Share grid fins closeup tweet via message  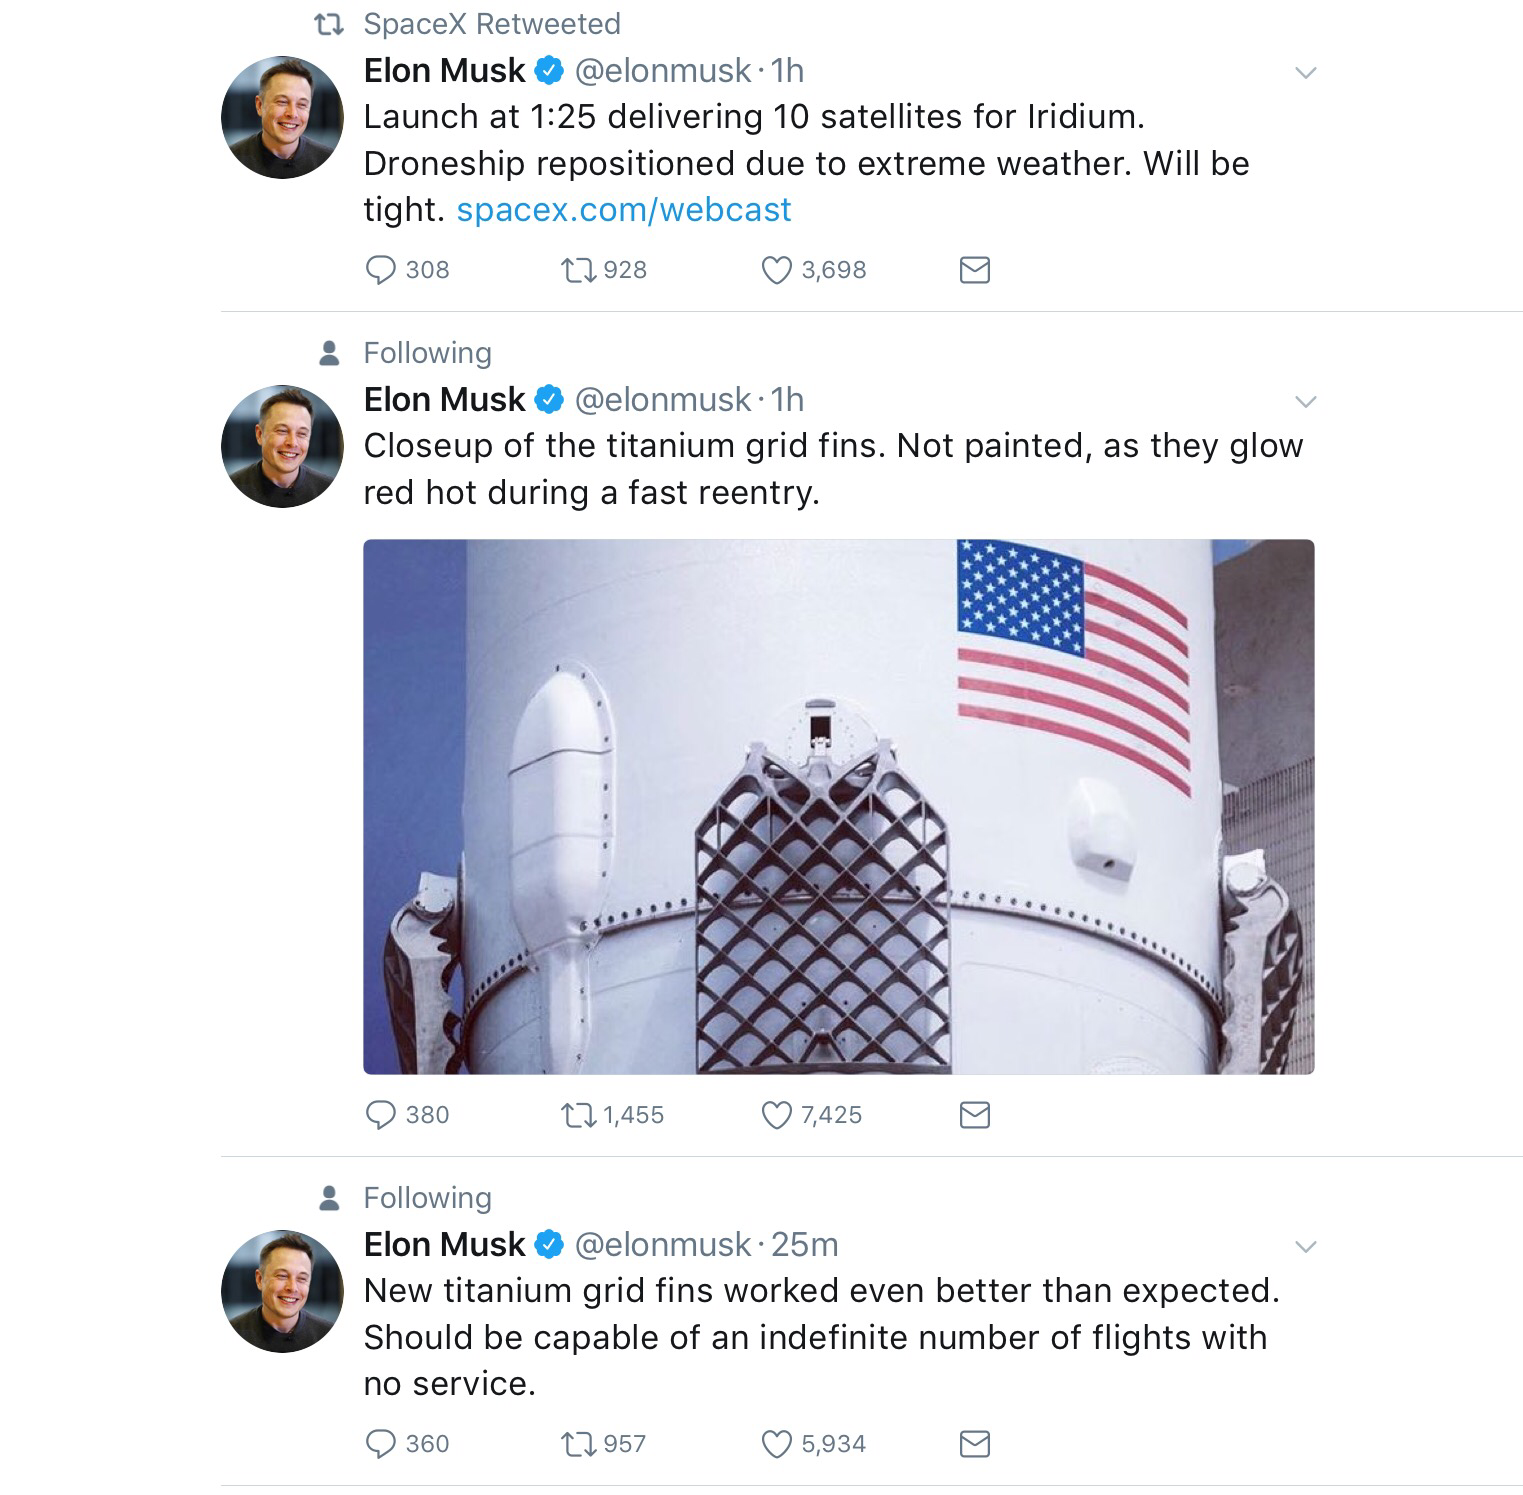point(974,1115)
